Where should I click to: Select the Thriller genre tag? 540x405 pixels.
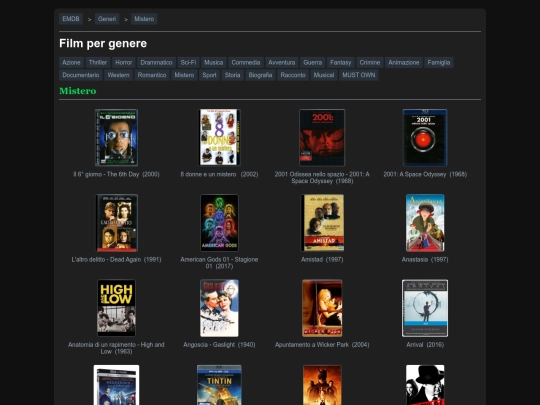[98, 62]
